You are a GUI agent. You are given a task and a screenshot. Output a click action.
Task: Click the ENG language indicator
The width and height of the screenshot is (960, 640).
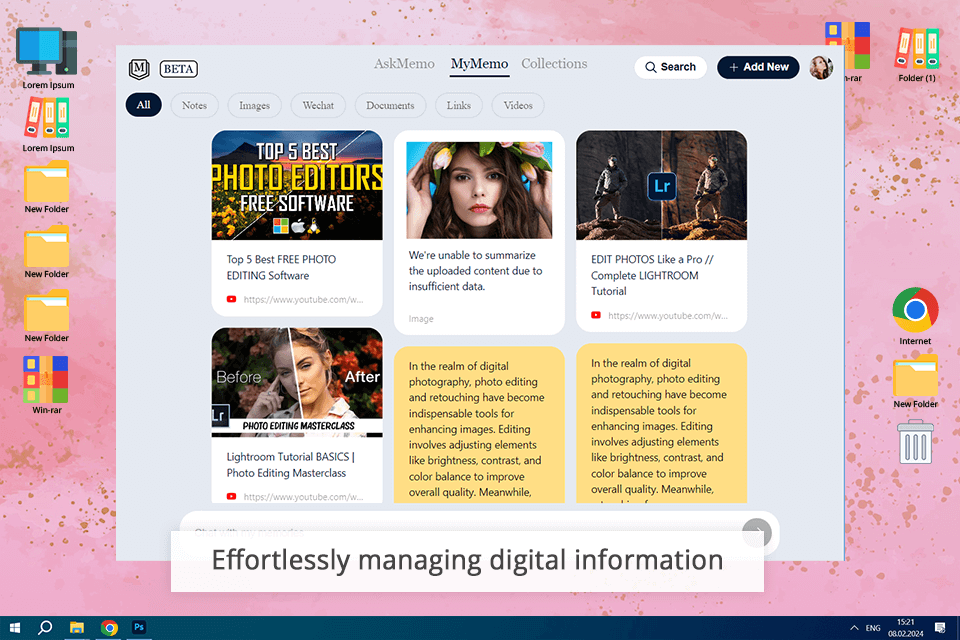[x=873, y=628]
